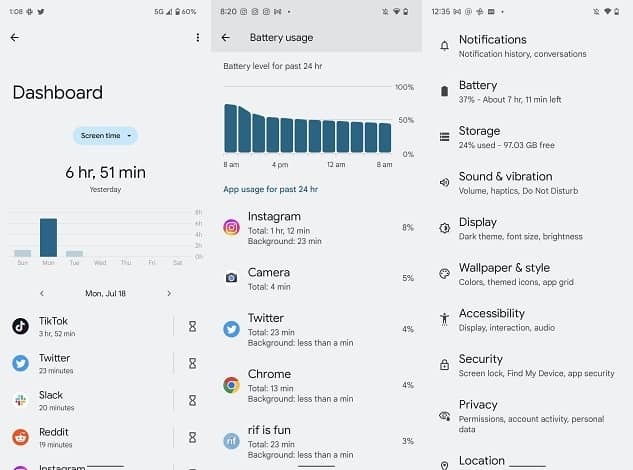Tap the Storage list icon

444,137
